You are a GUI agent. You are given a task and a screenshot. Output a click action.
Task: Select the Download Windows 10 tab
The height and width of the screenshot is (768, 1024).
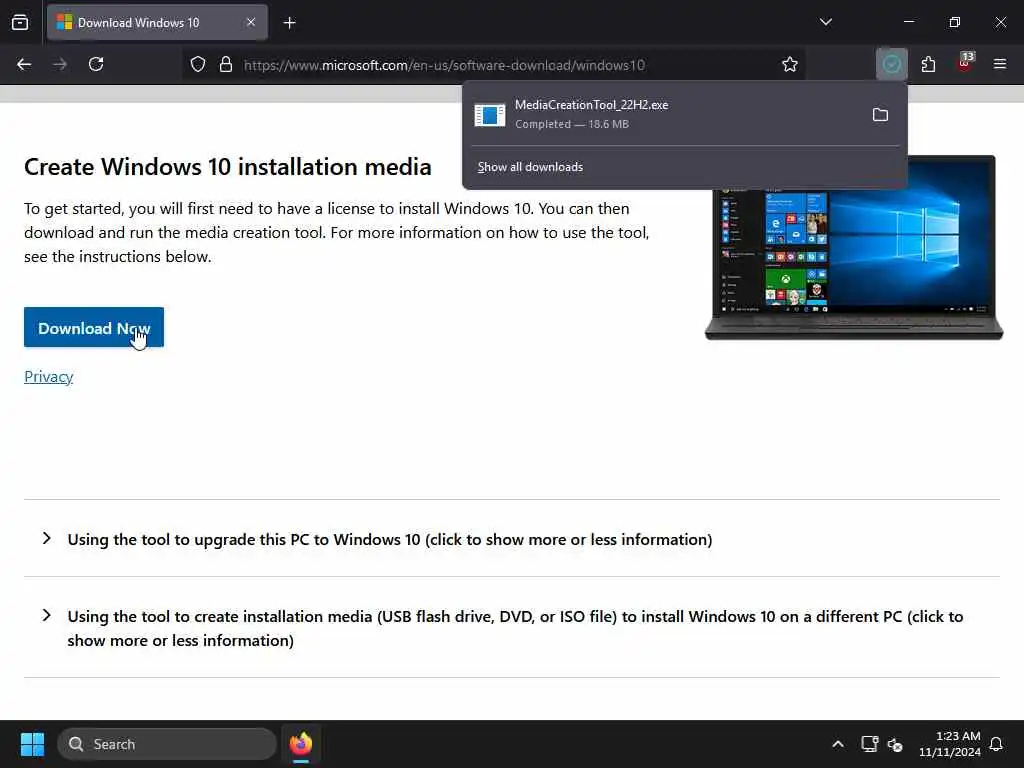click(x=157, y=22)
